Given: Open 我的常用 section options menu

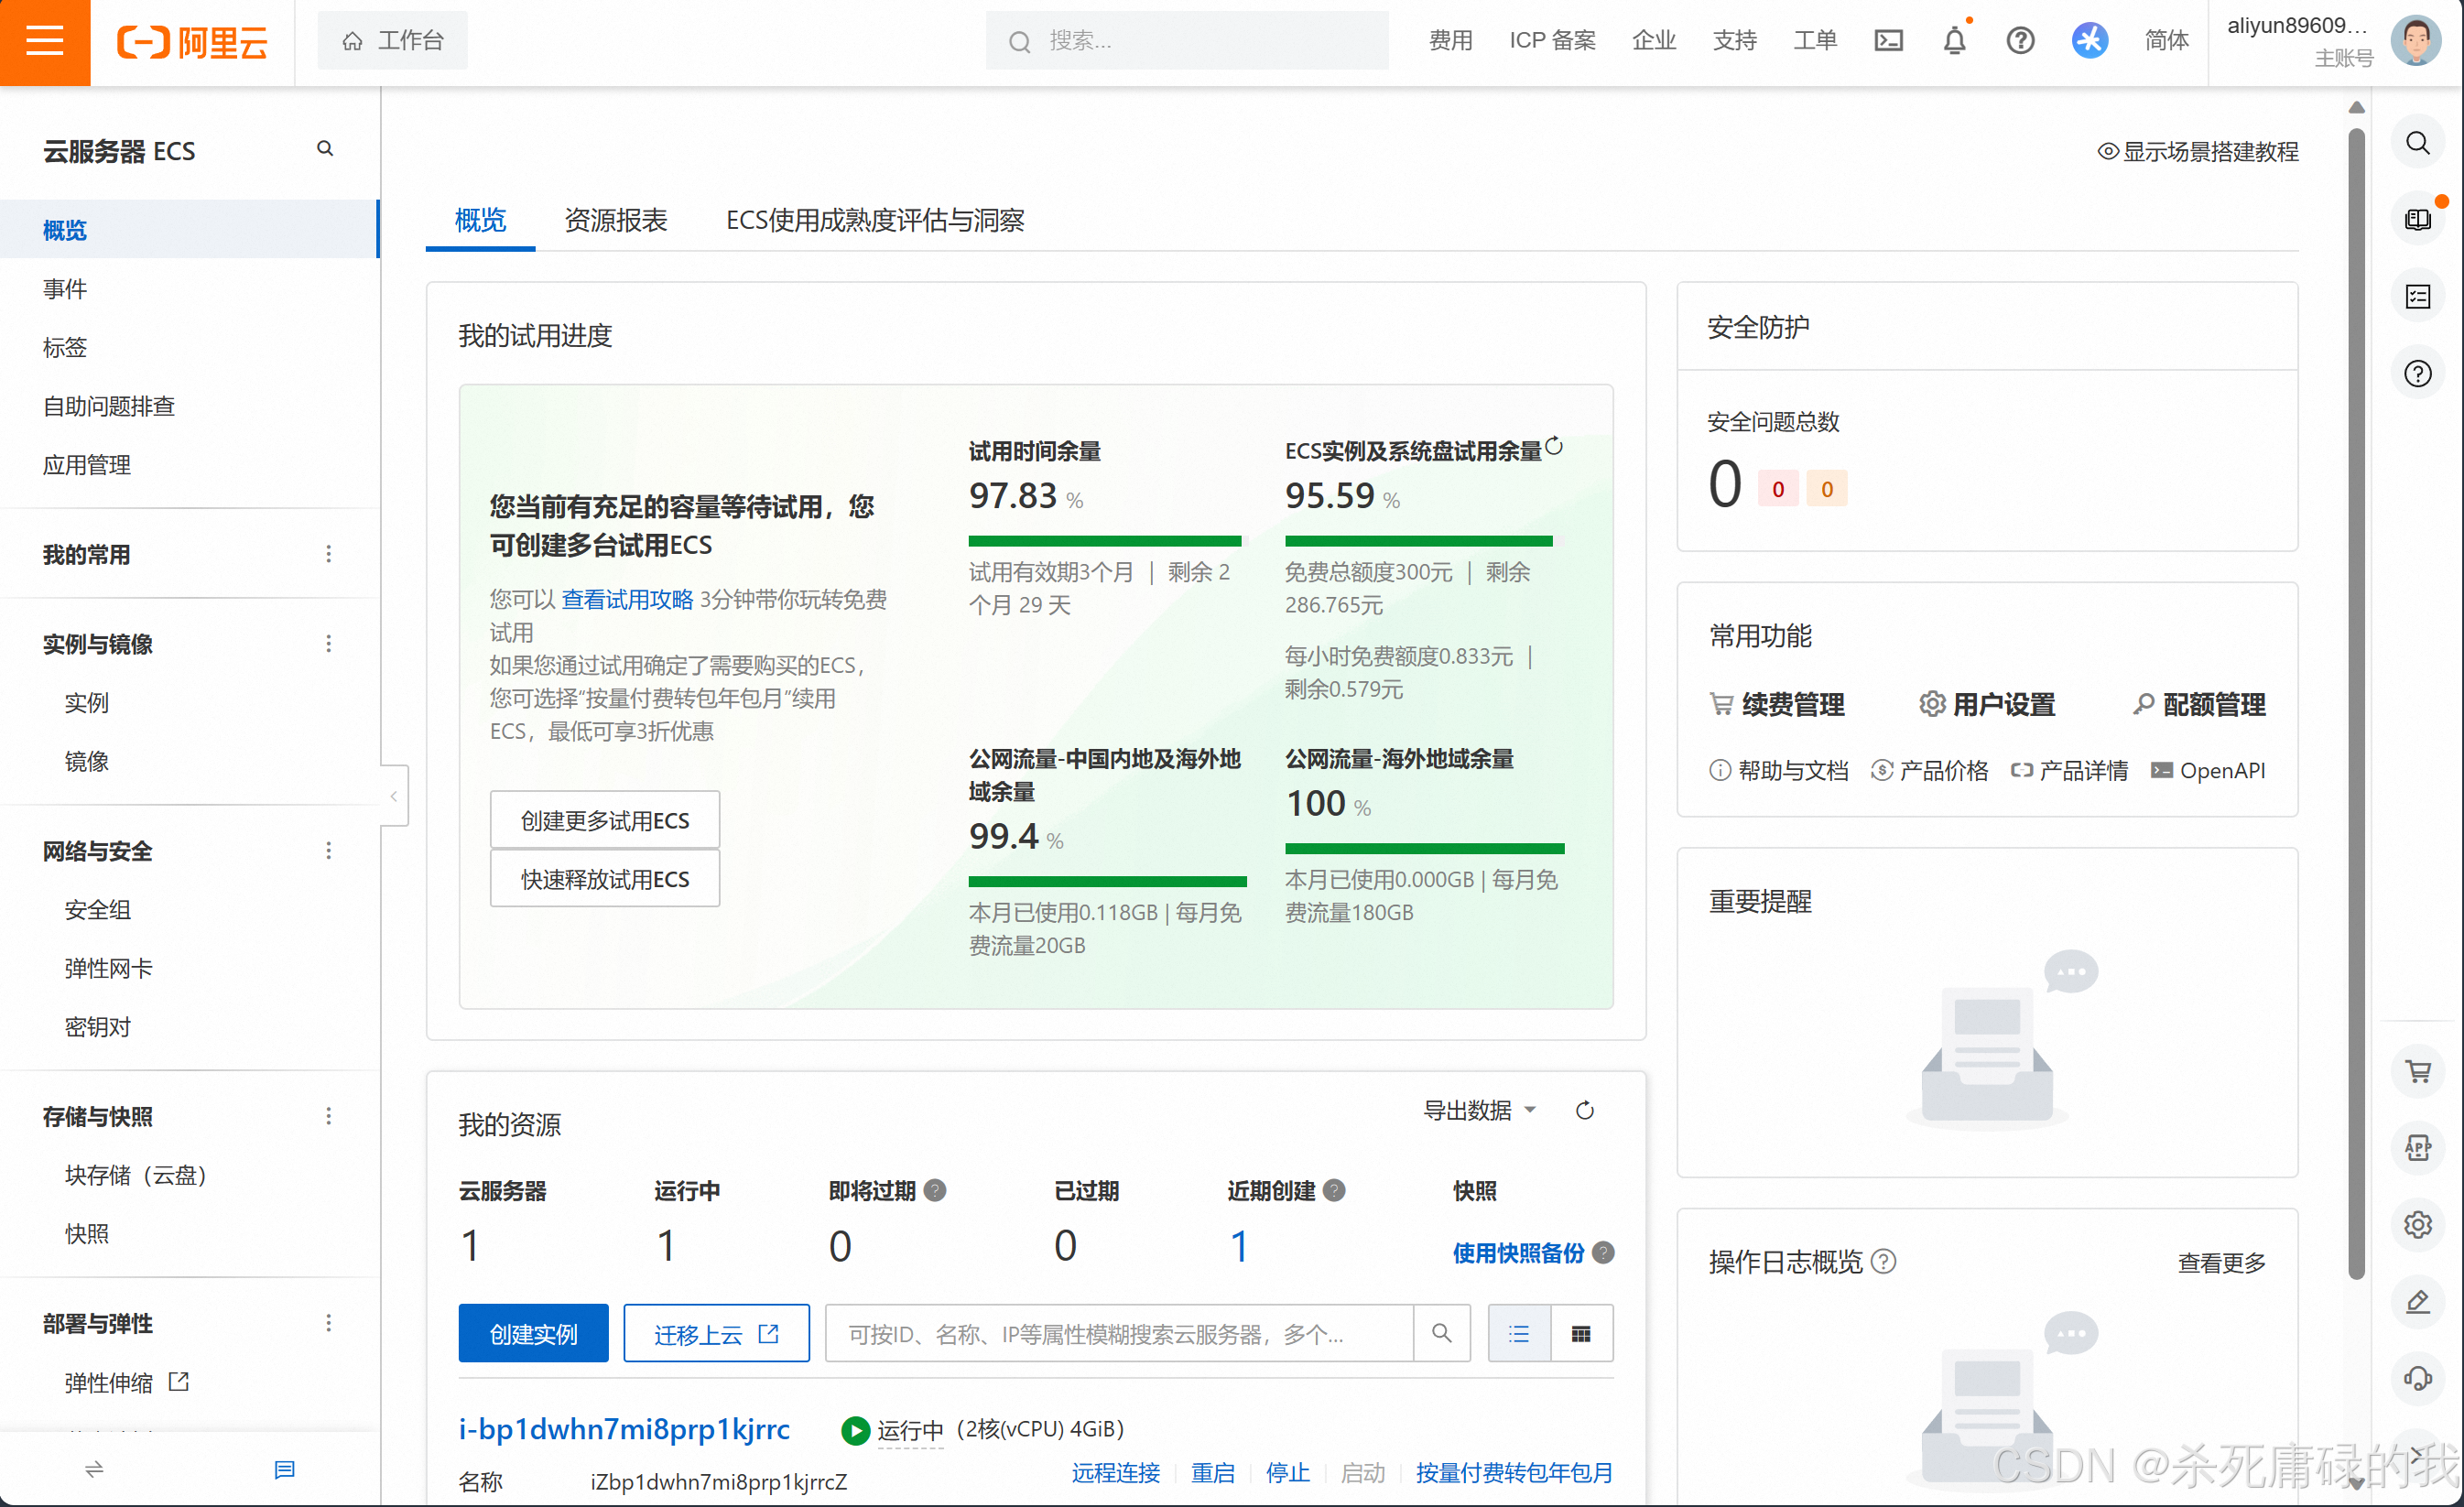Looking at the screenshot, I should tap(328, 554).
